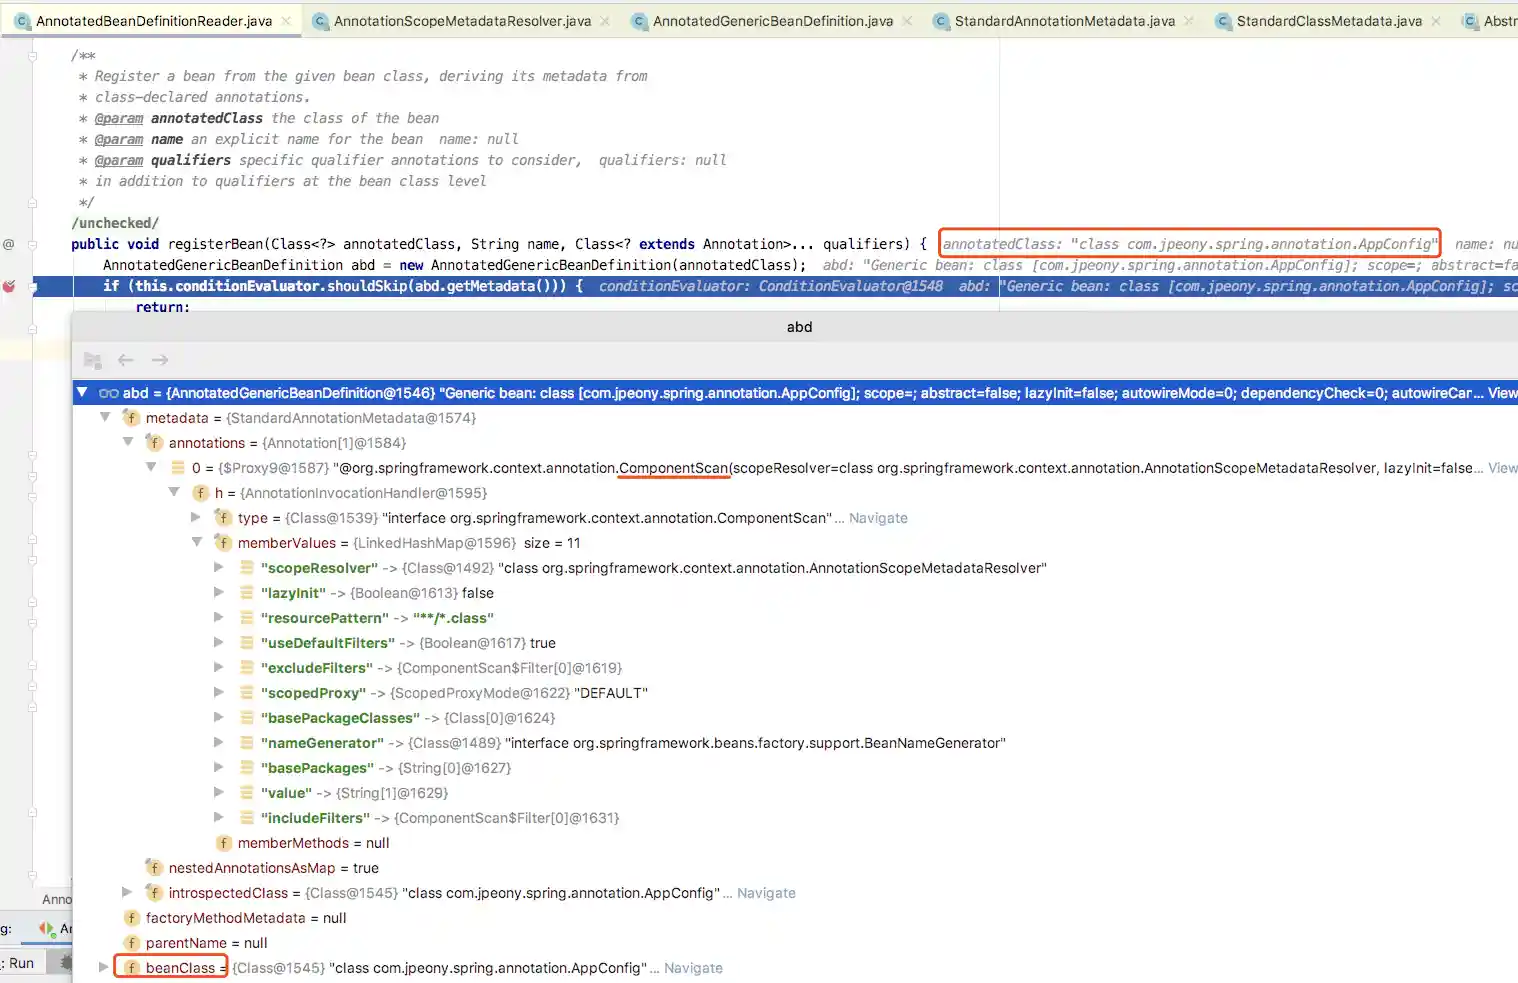Screen dimensions: 1518x983
Task: Click the set-as-root icon in popup toolbar
Action: coord(93,360)
